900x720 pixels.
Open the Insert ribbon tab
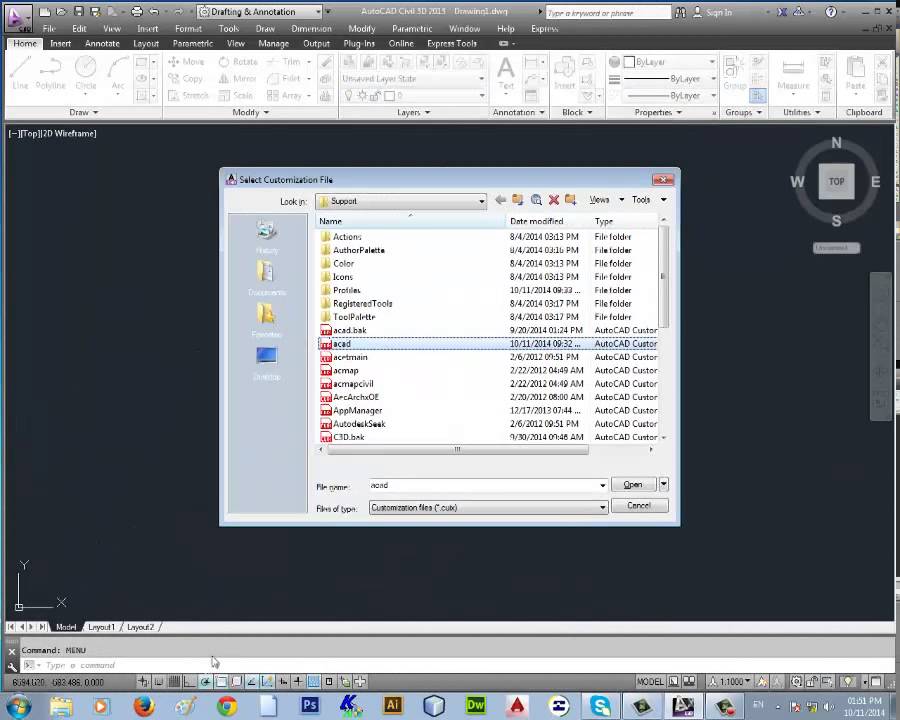click(x=60, y=43)
